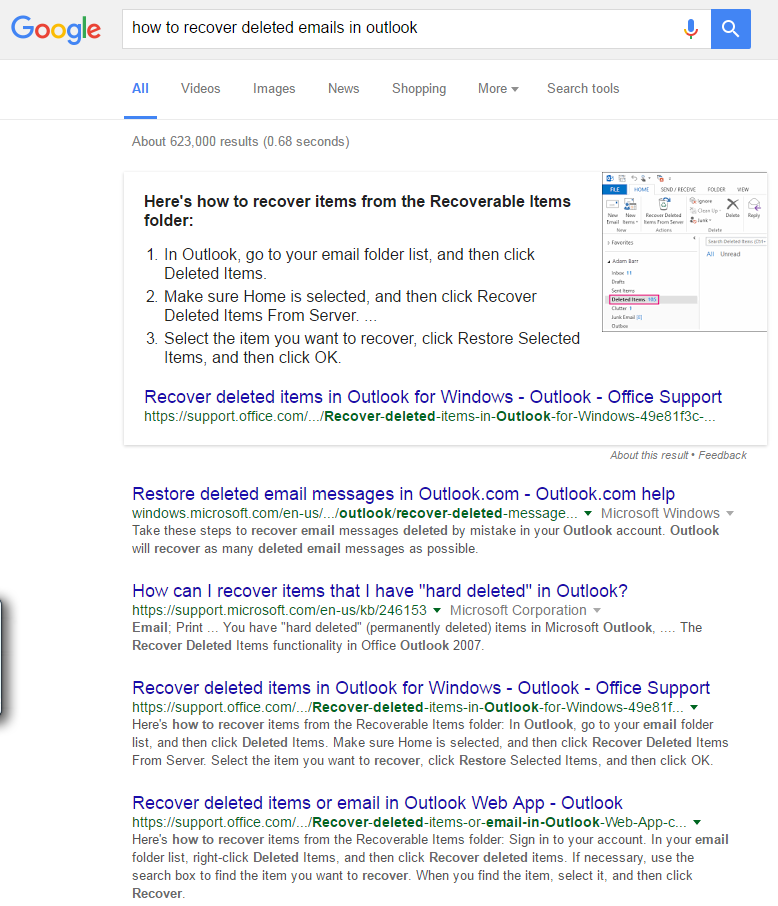Click the Microsoft Windows source label
This screenshot has width=778, height=906.
click(660, 513)
